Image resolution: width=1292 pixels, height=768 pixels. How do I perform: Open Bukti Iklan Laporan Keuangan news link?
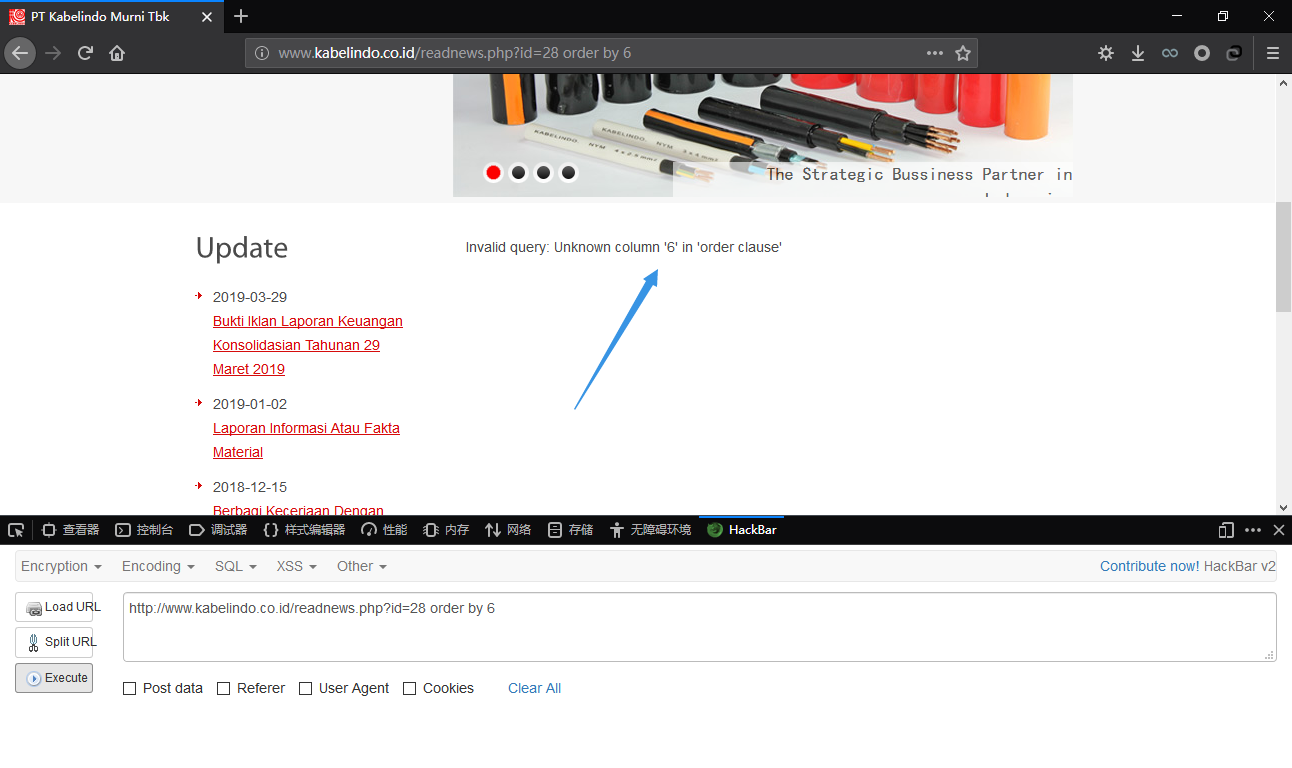308,345
